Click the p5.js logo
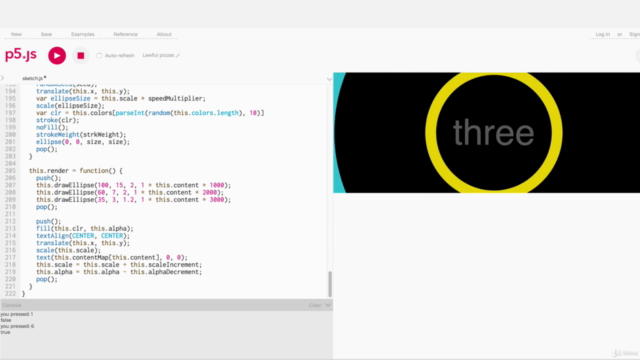Image resolution: width=640 pixels, height=360 pixels. click(x=20, y=54)
